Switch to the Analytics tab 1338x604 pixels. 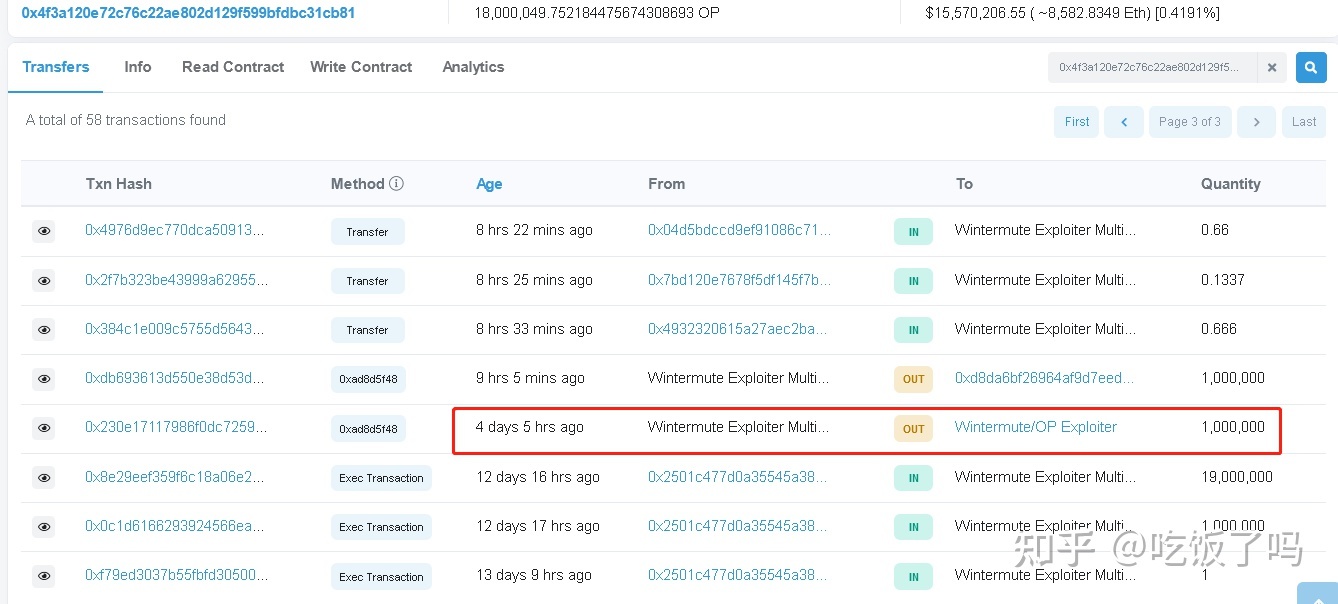point(473,67)
